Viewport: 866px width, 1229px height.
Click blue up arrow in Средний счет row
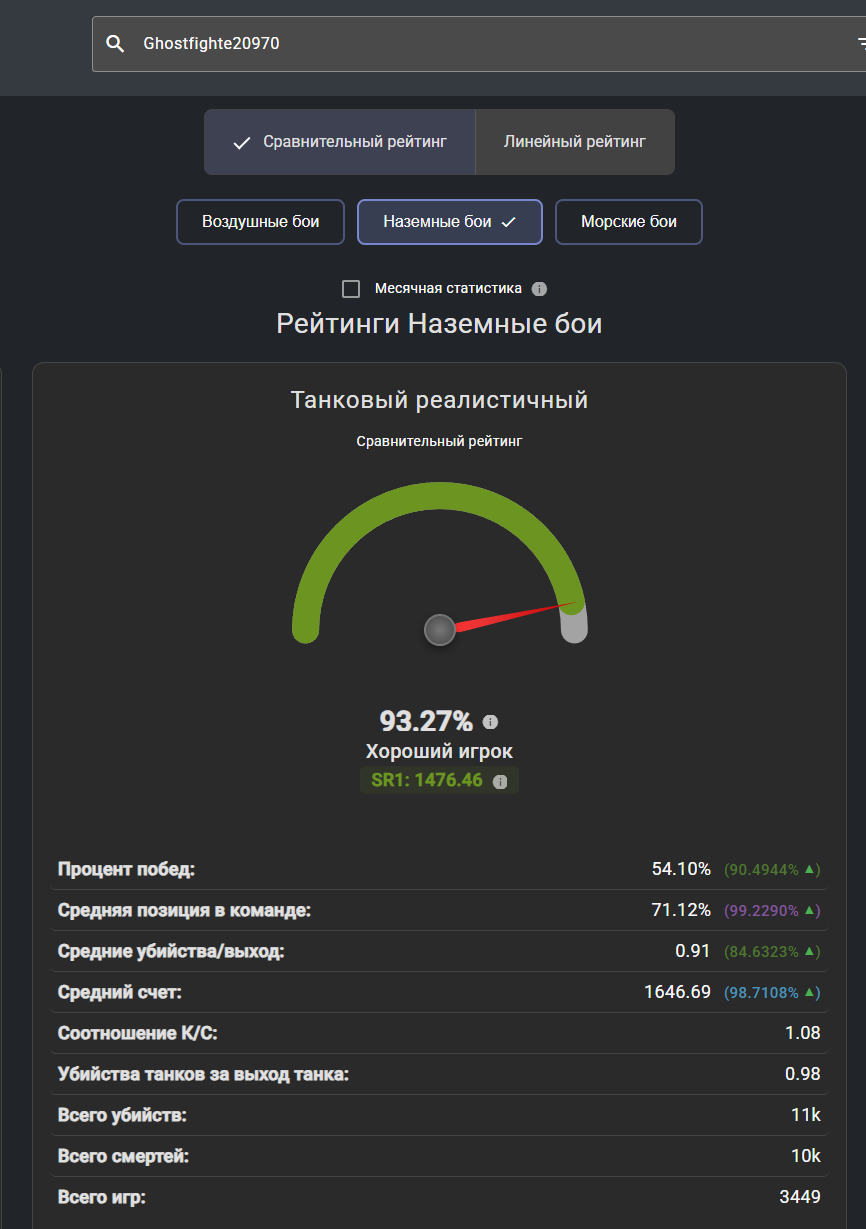[811, 993]
